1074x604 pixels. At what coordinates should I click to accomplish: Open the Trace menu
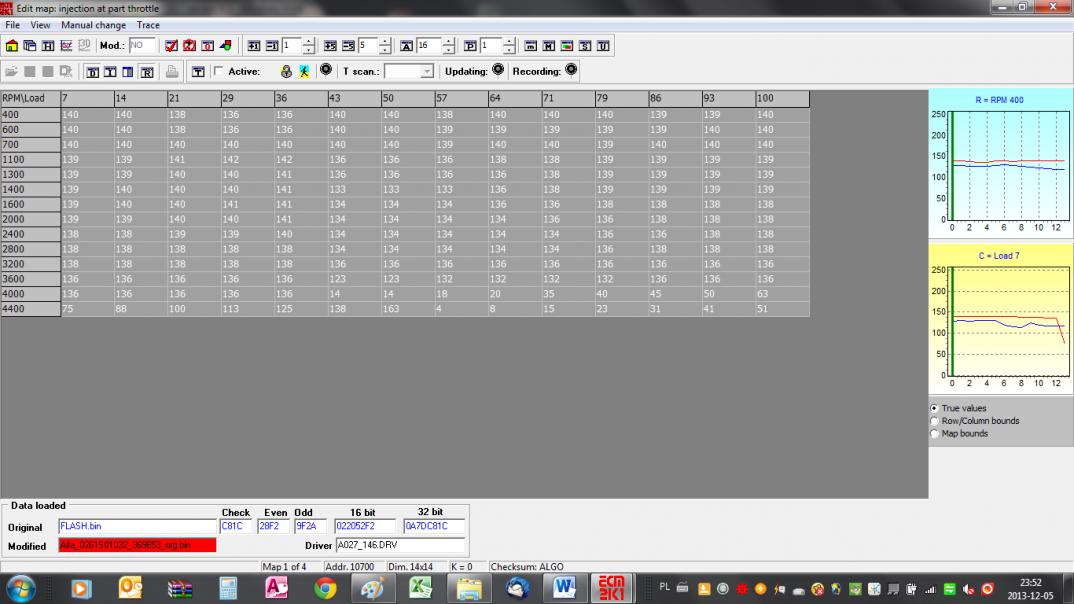pyautogui.click(x=148, y=25)
